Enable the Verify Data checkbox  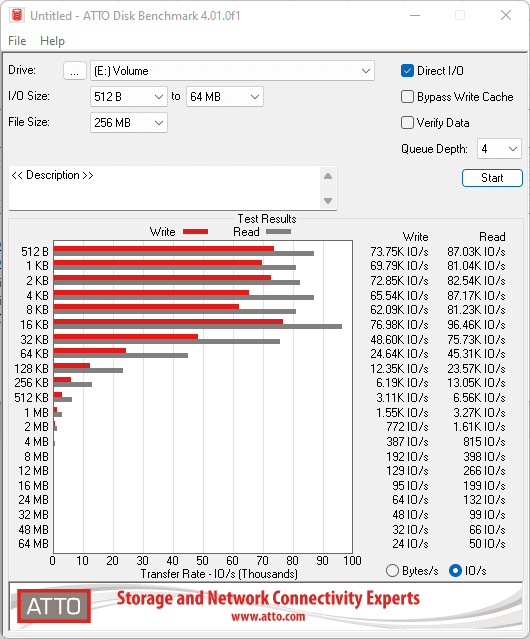pyautogui.click(x=407, y=123)
